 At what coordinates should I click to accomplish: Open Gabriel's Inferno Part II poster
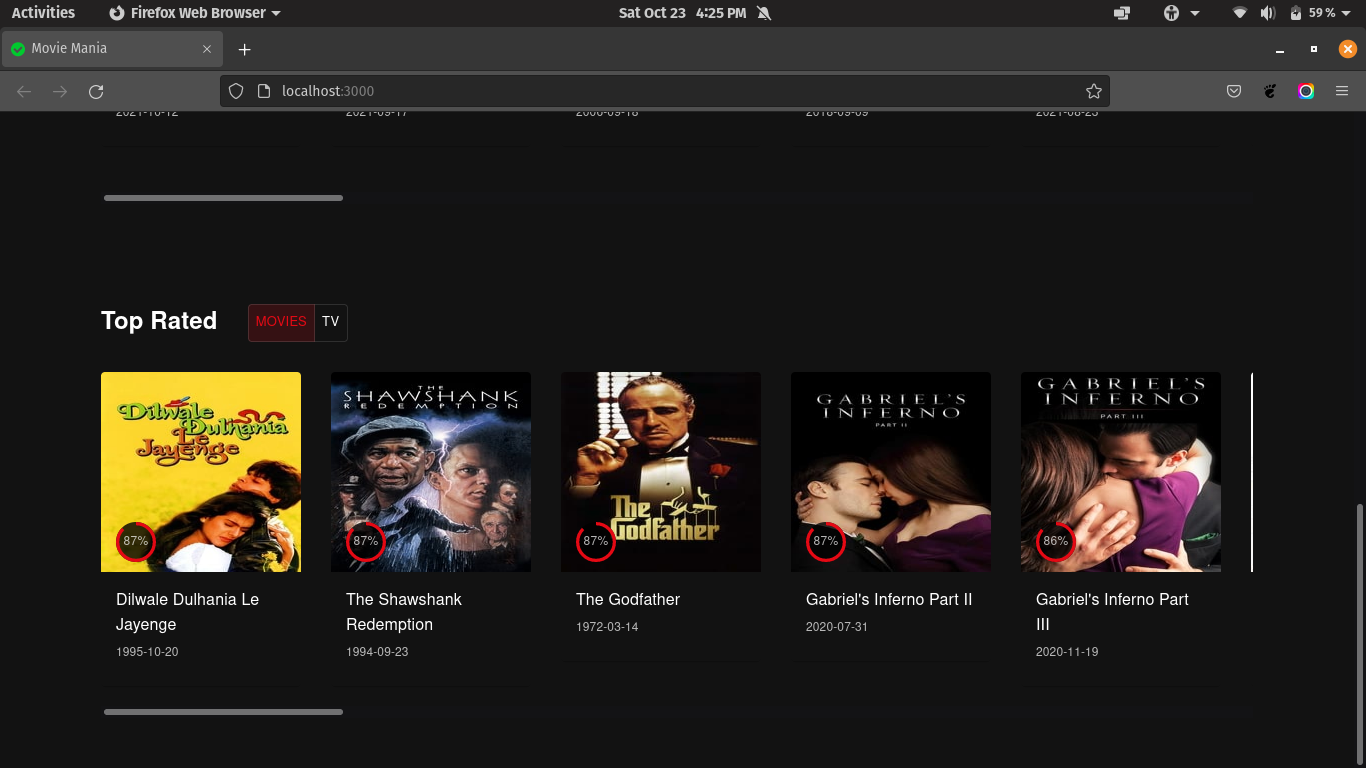(891, 472)
